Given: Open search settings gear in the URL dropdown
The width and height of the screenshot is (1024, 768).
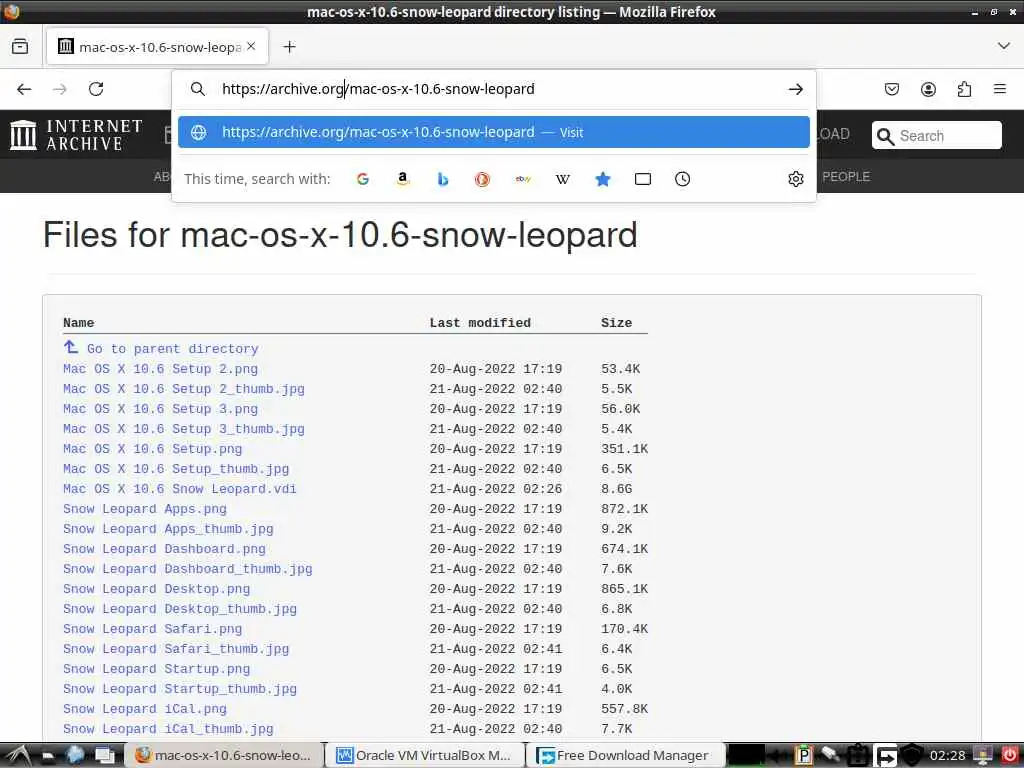Looking at the screenshot, I should click(795, 179).
